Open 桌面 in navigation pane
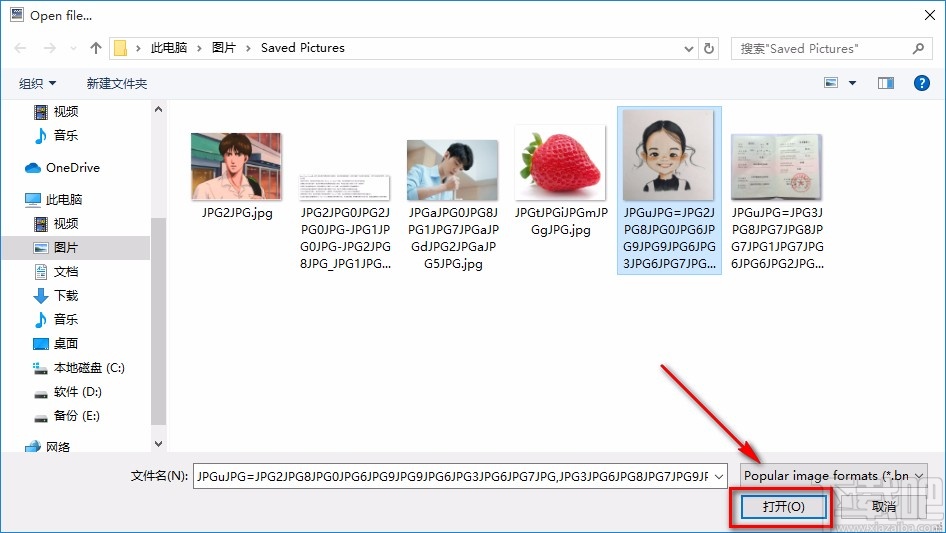Screen dimensions: 946x533 click(x=66, y=343)
